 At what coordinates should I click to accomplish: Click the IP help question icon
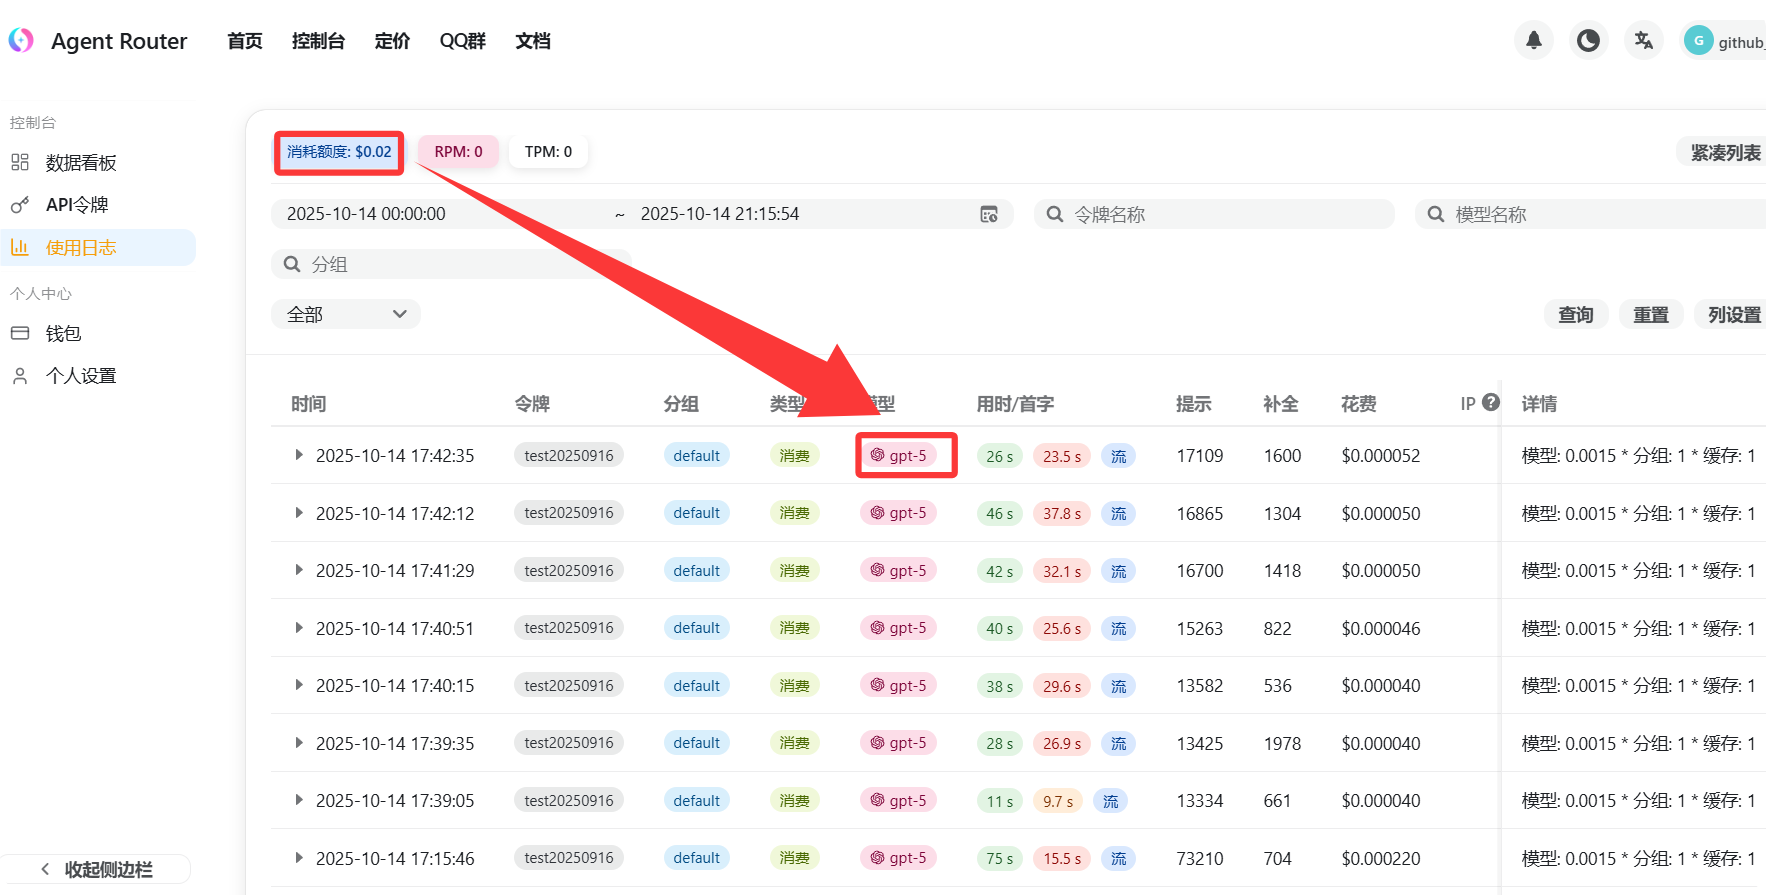click(x=1491, y=402)
